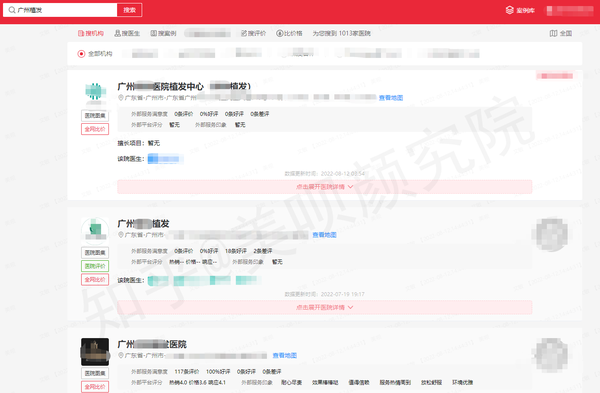
Task: Select the 全部机构 radio button
Action: click(81, 54)
